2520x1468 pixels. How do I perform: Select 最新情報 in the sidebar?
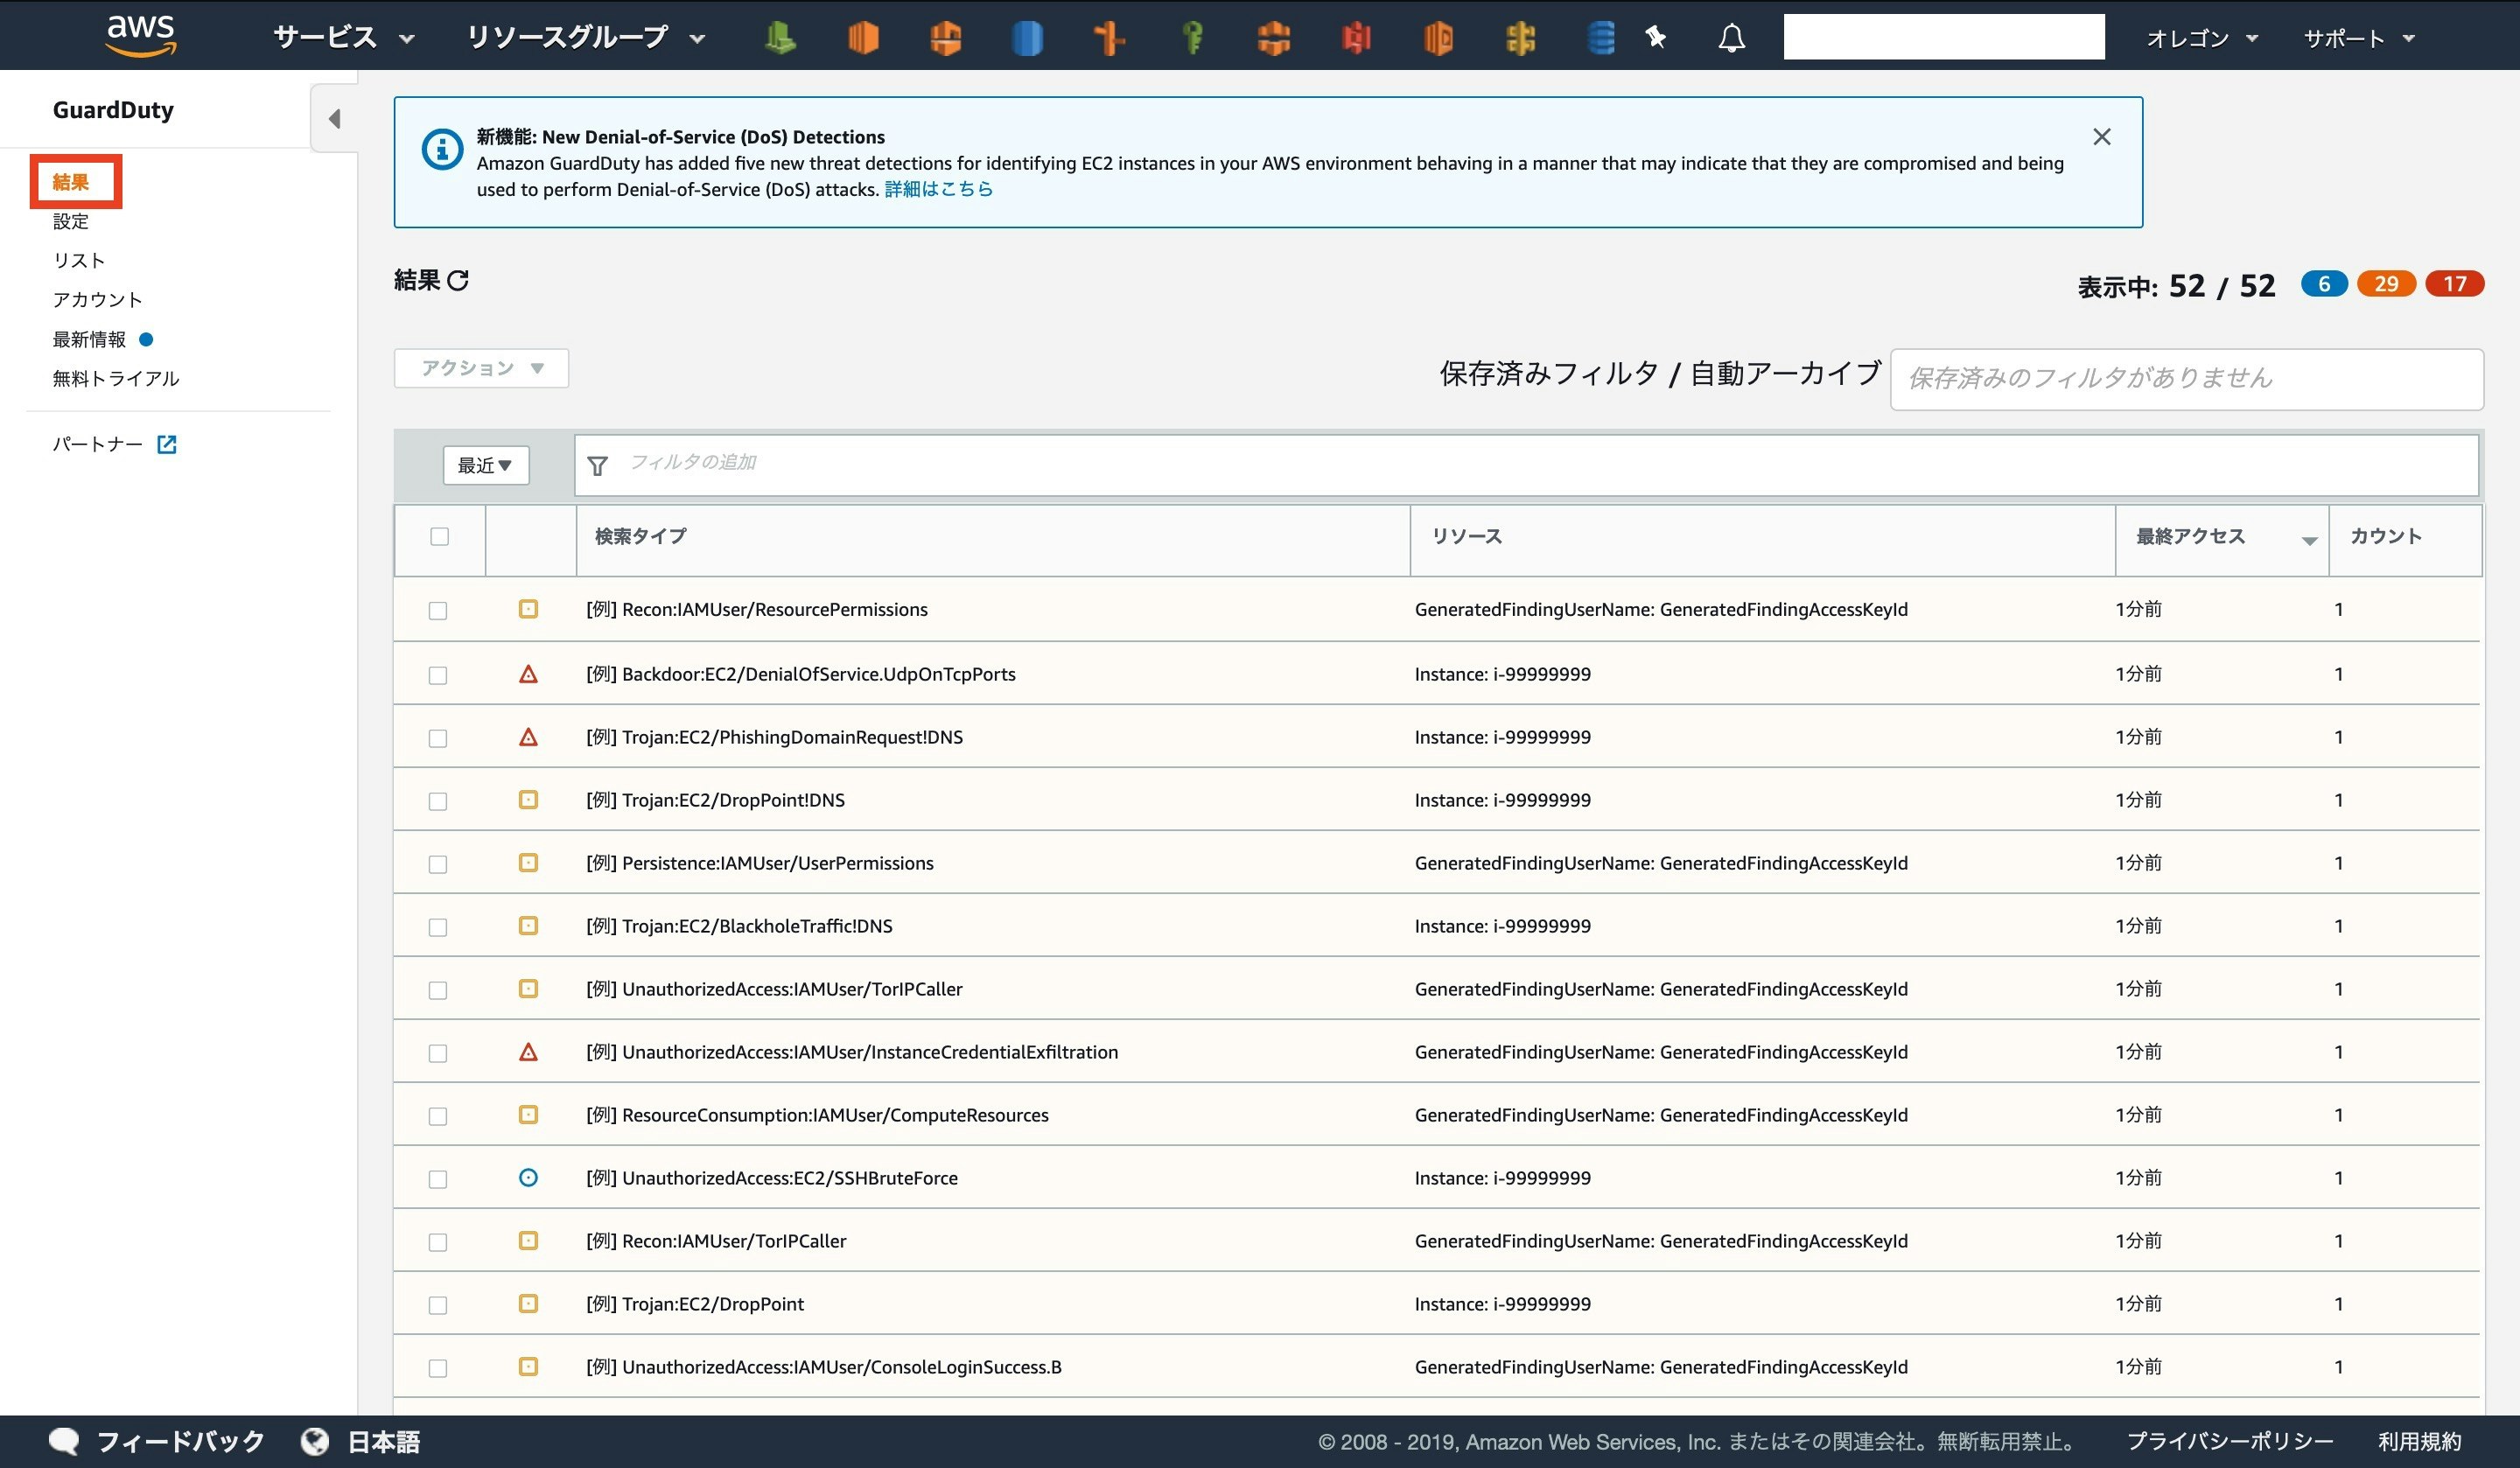point(89,339)
